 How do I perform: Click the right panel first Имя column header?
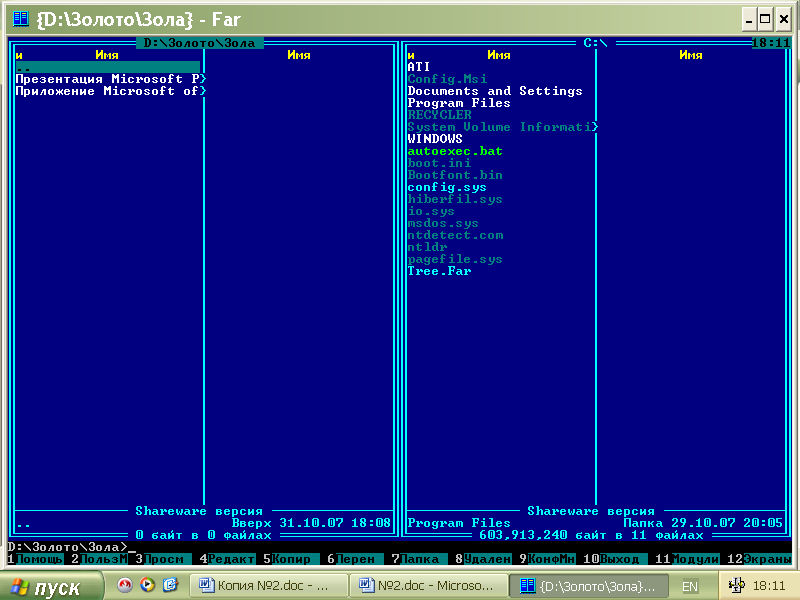(498, 55)
